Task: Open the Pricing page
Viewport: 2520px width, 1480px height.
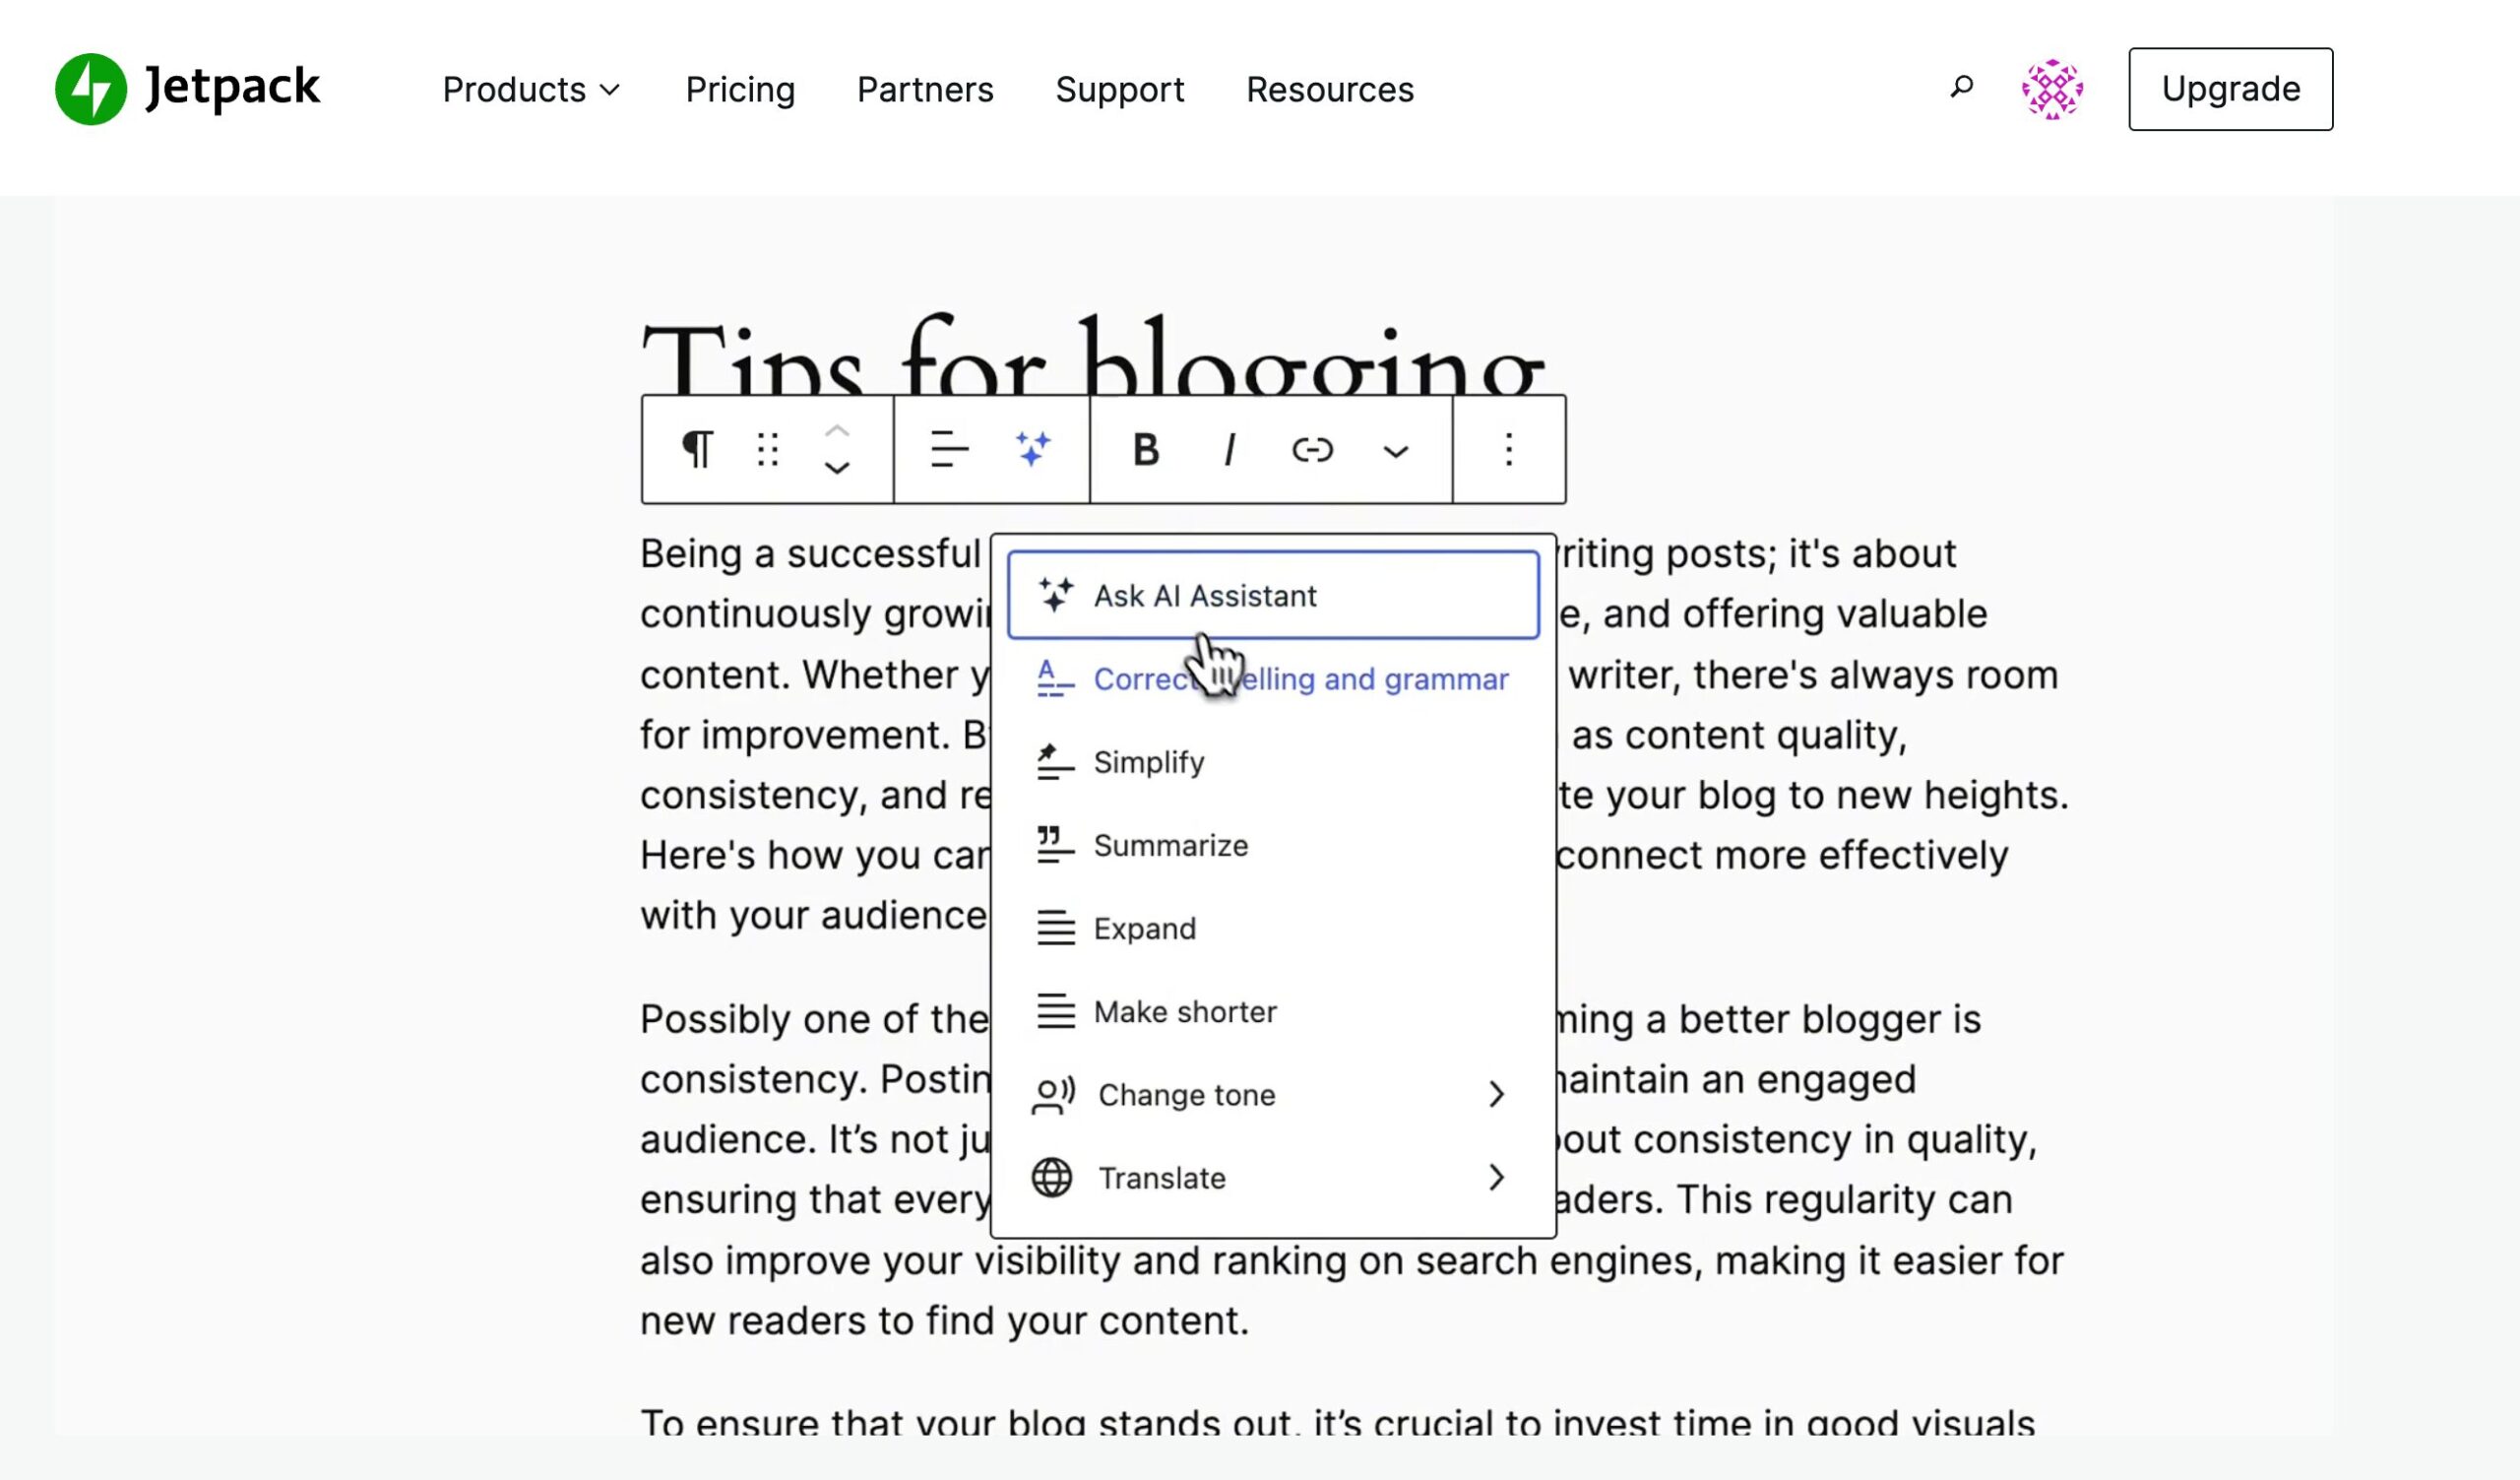Action: click(739, 89)
